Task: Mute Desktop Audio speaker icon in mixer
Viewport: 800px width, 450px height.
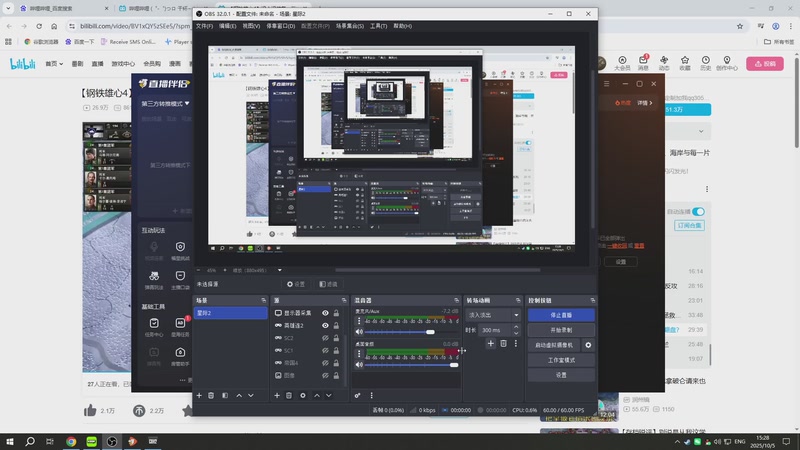Action: [359, 365]
